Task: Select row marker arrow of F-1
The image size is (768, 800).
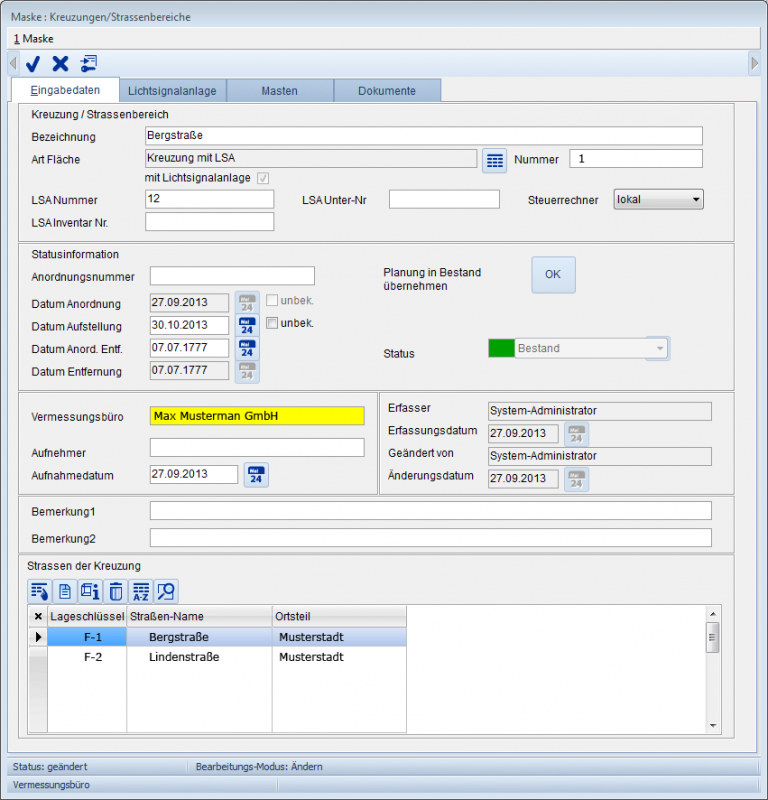Action: pyautogui.click(x=38, y=637)
